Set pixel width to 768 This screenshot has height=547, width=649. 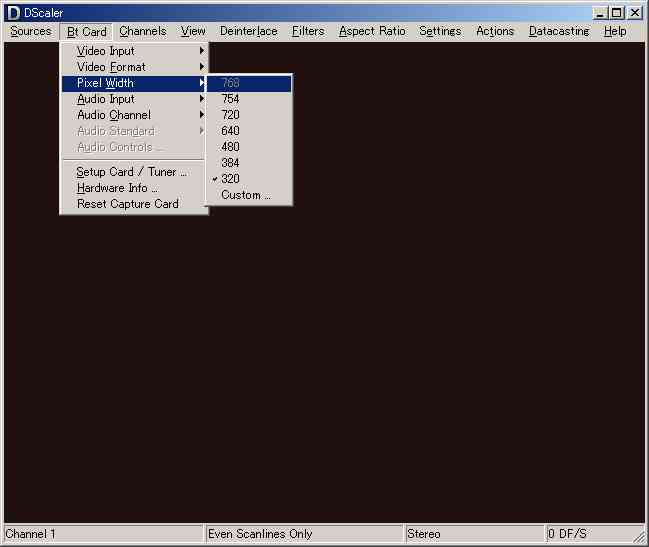249,83
